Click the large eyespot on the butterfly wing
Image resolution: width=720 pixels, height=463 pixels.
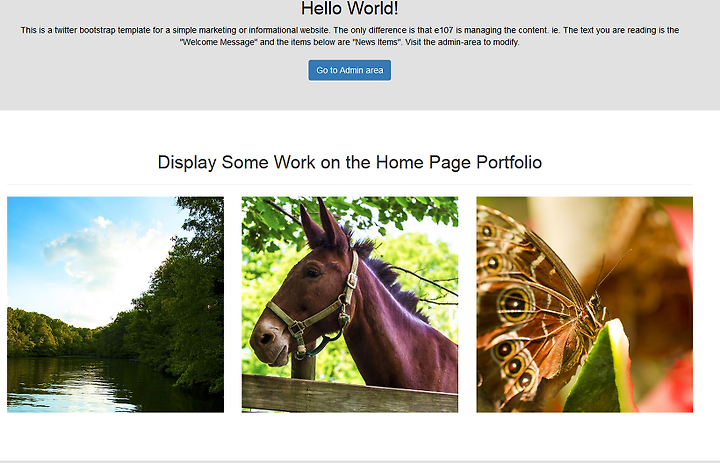pos(515,304)
